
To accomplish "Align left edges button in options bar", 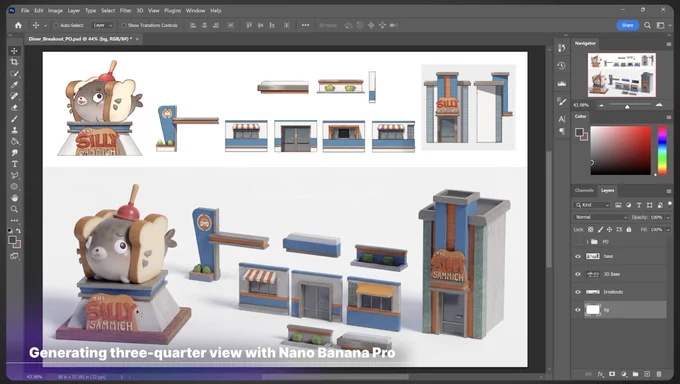I will tap(193, 25).
